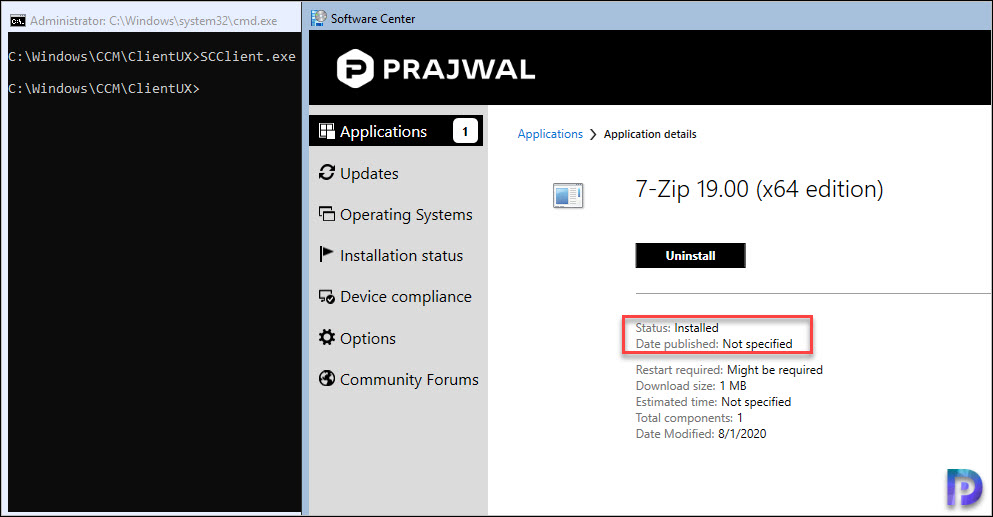This screenshot has width=993, height=517.
Task: Select 'Date Modified: 8/1/2020' text
Action: pos(700,433)
